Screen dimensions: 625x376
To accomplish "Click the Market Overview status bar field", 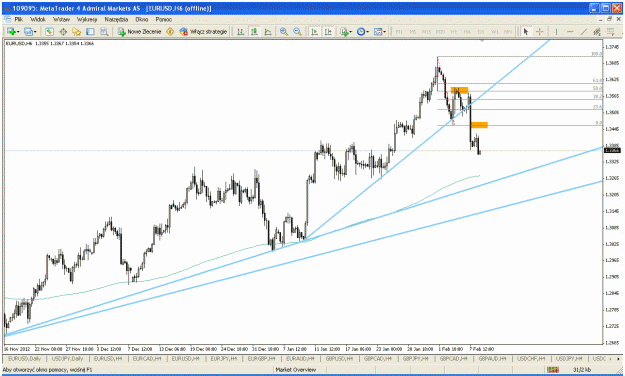I will (296, 370).
